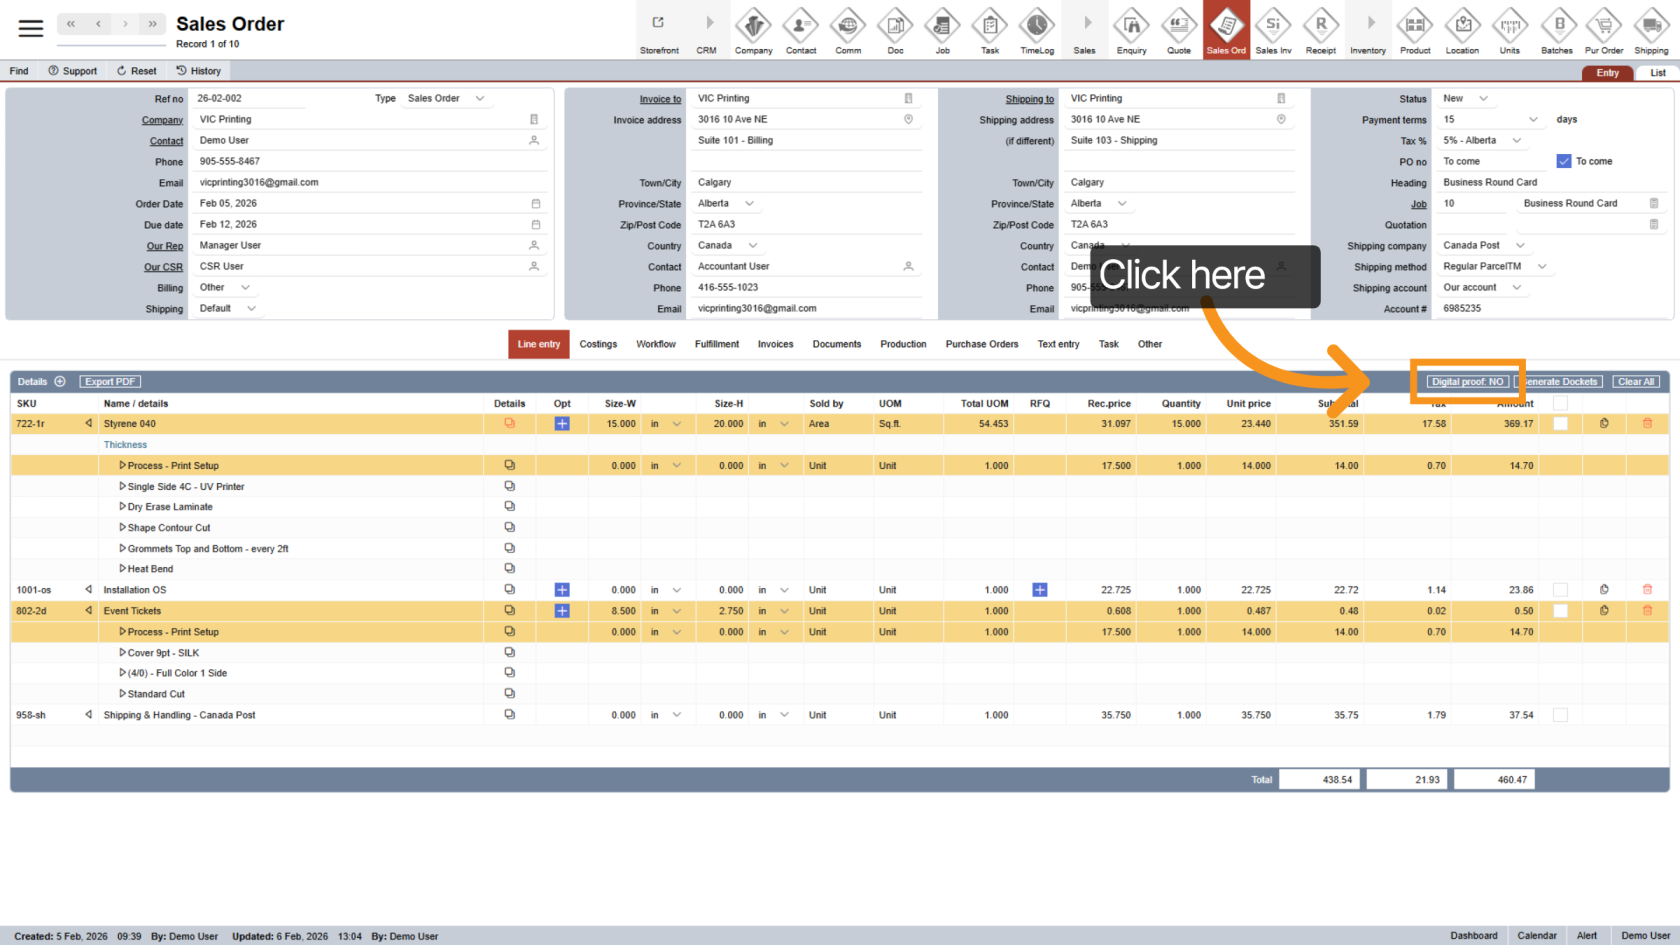
Task: Toggle the PO 'To come' checkbox
Action: click(x=1564, y=161)
